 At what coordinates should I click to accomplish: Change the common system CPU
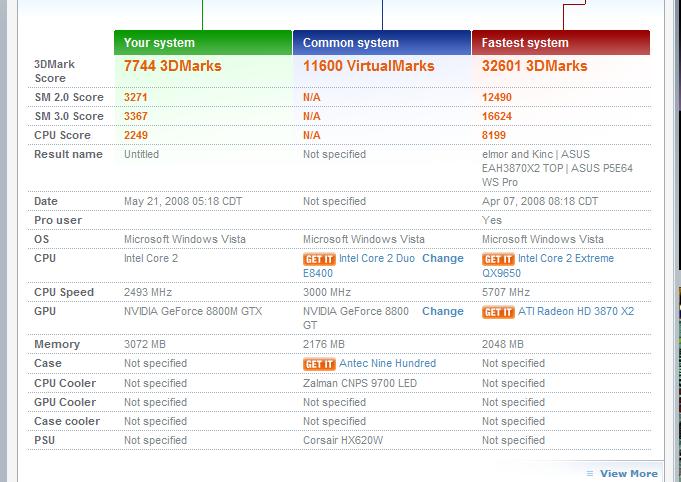(443, 258)
